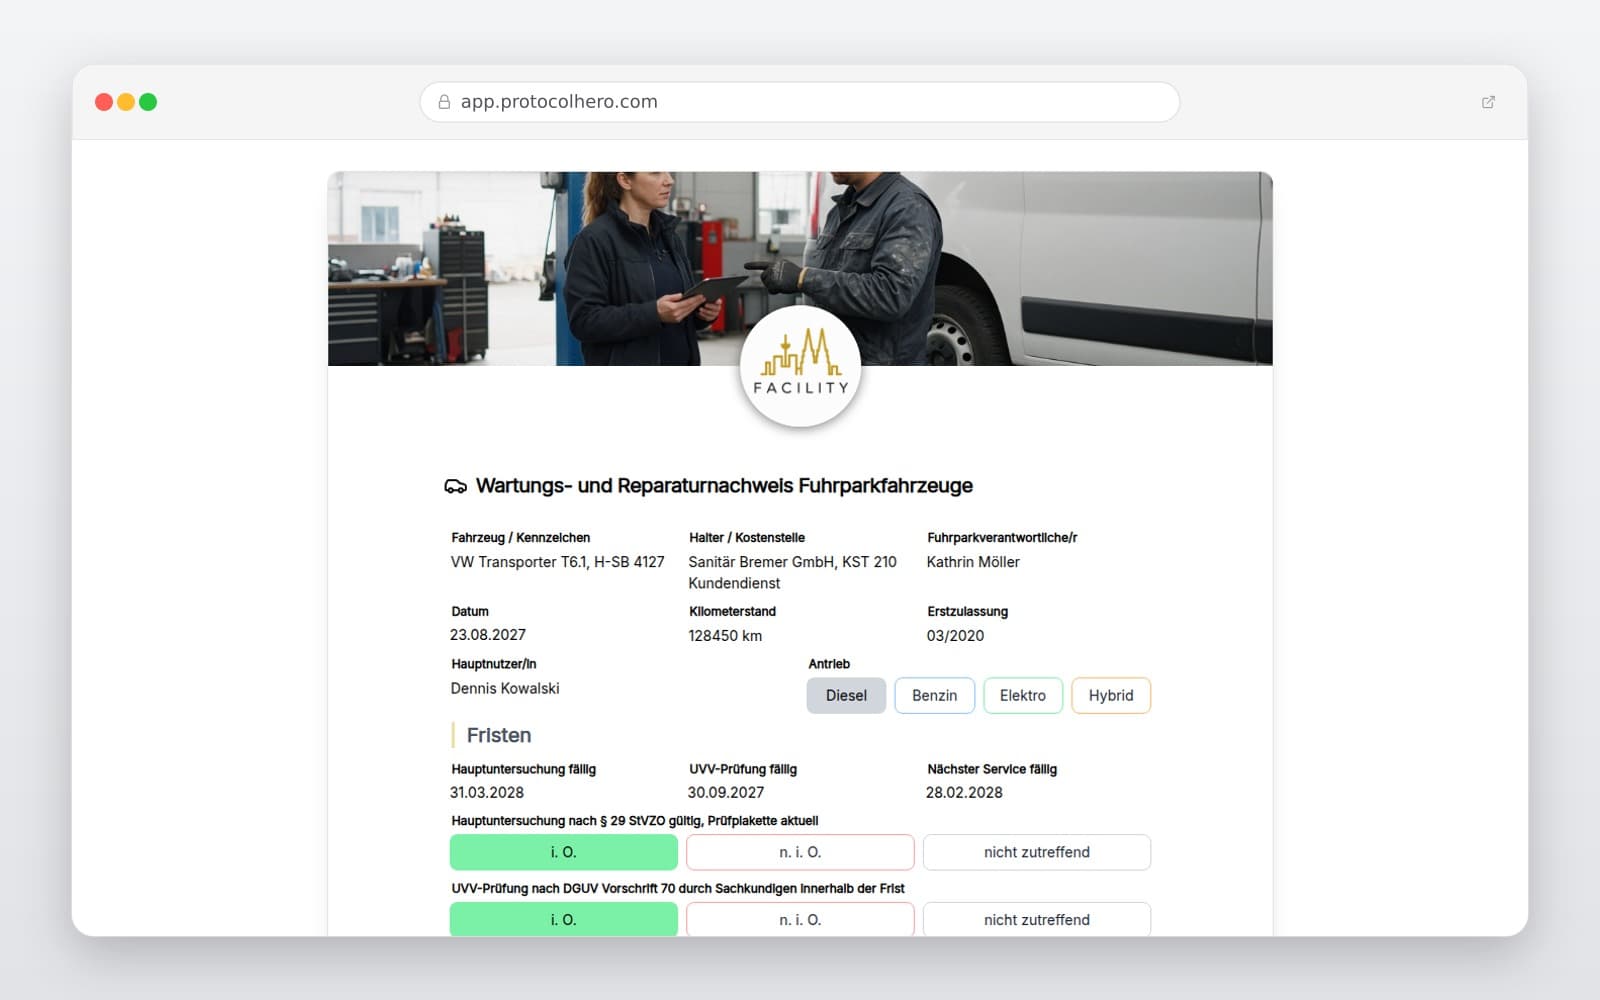Screen dimensions: 1600x1000
Task: Click the Fuhrparkverantwortliche field Kathrin Möller
Action: point(973,562)
